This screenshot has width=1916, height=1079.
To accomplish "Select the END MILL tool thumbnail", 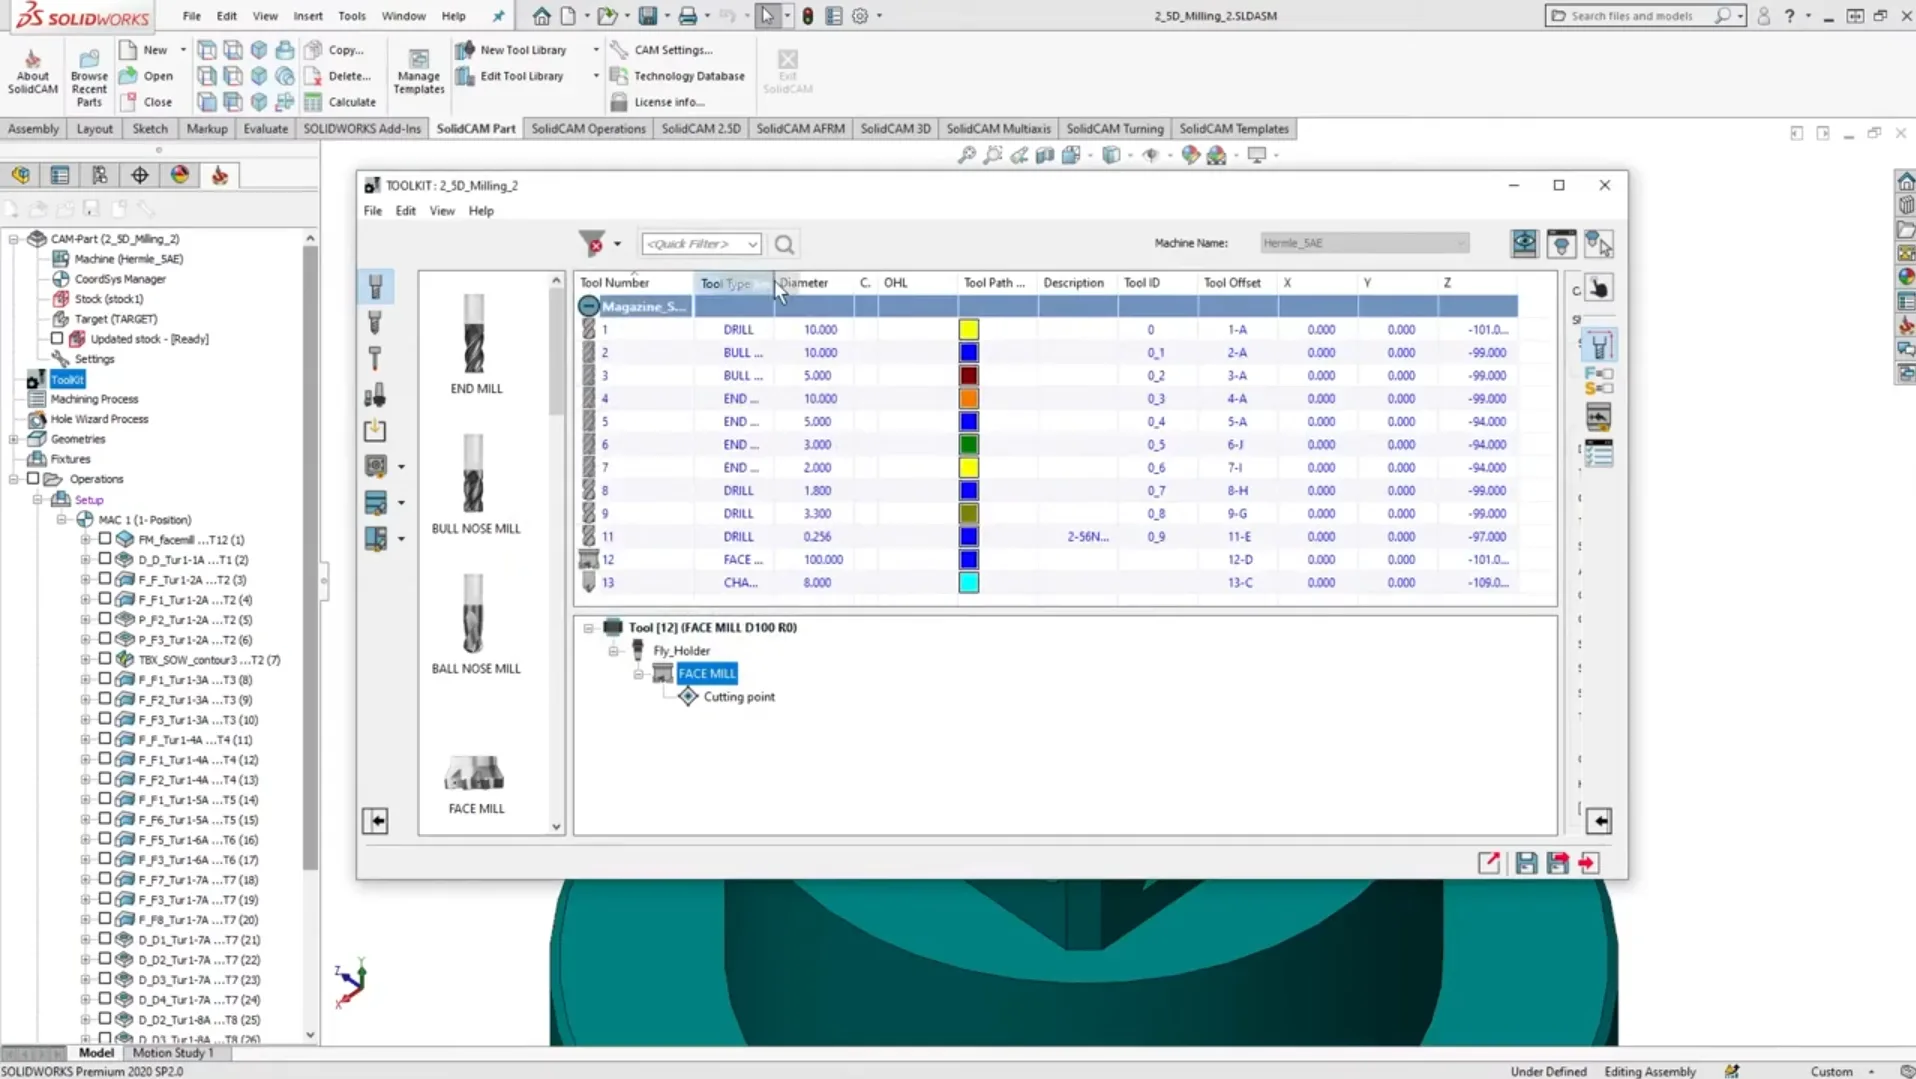I will click(x=475, y=335).
